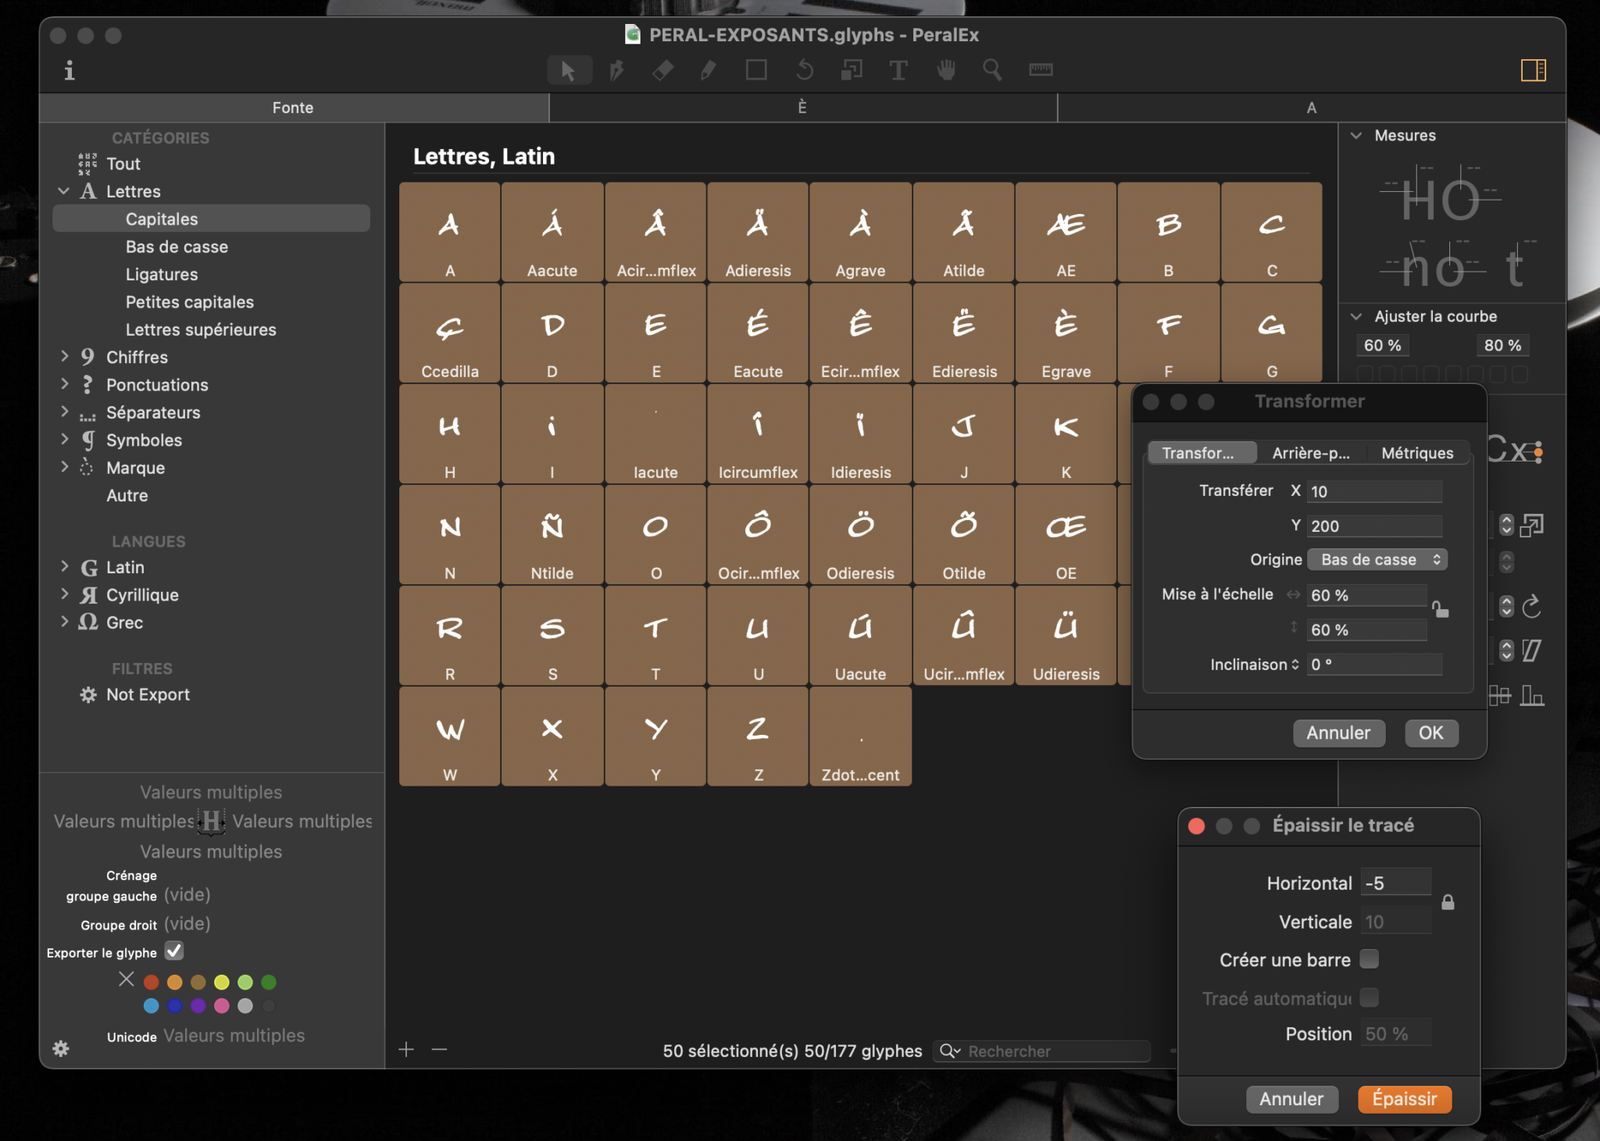Screen dimensions: 1600x1141
Task: Click the Rechercher search field
Action: coord(1043,1051)
